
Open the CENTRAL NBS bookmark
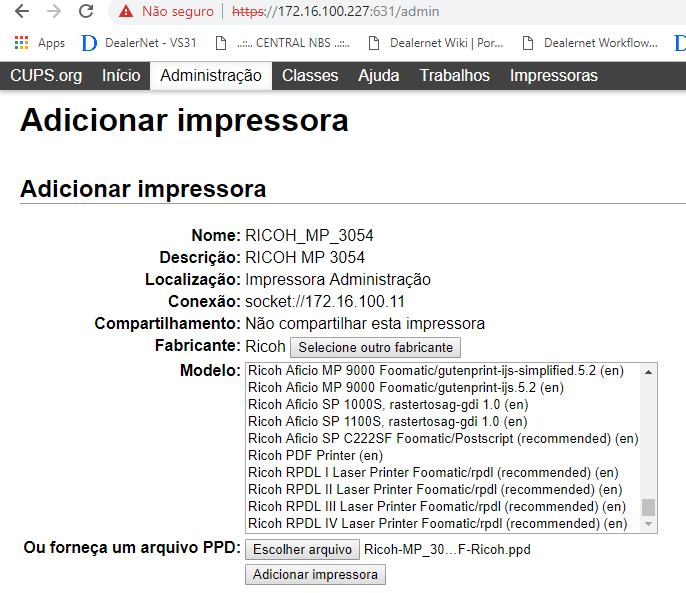(x=283, y=43)
